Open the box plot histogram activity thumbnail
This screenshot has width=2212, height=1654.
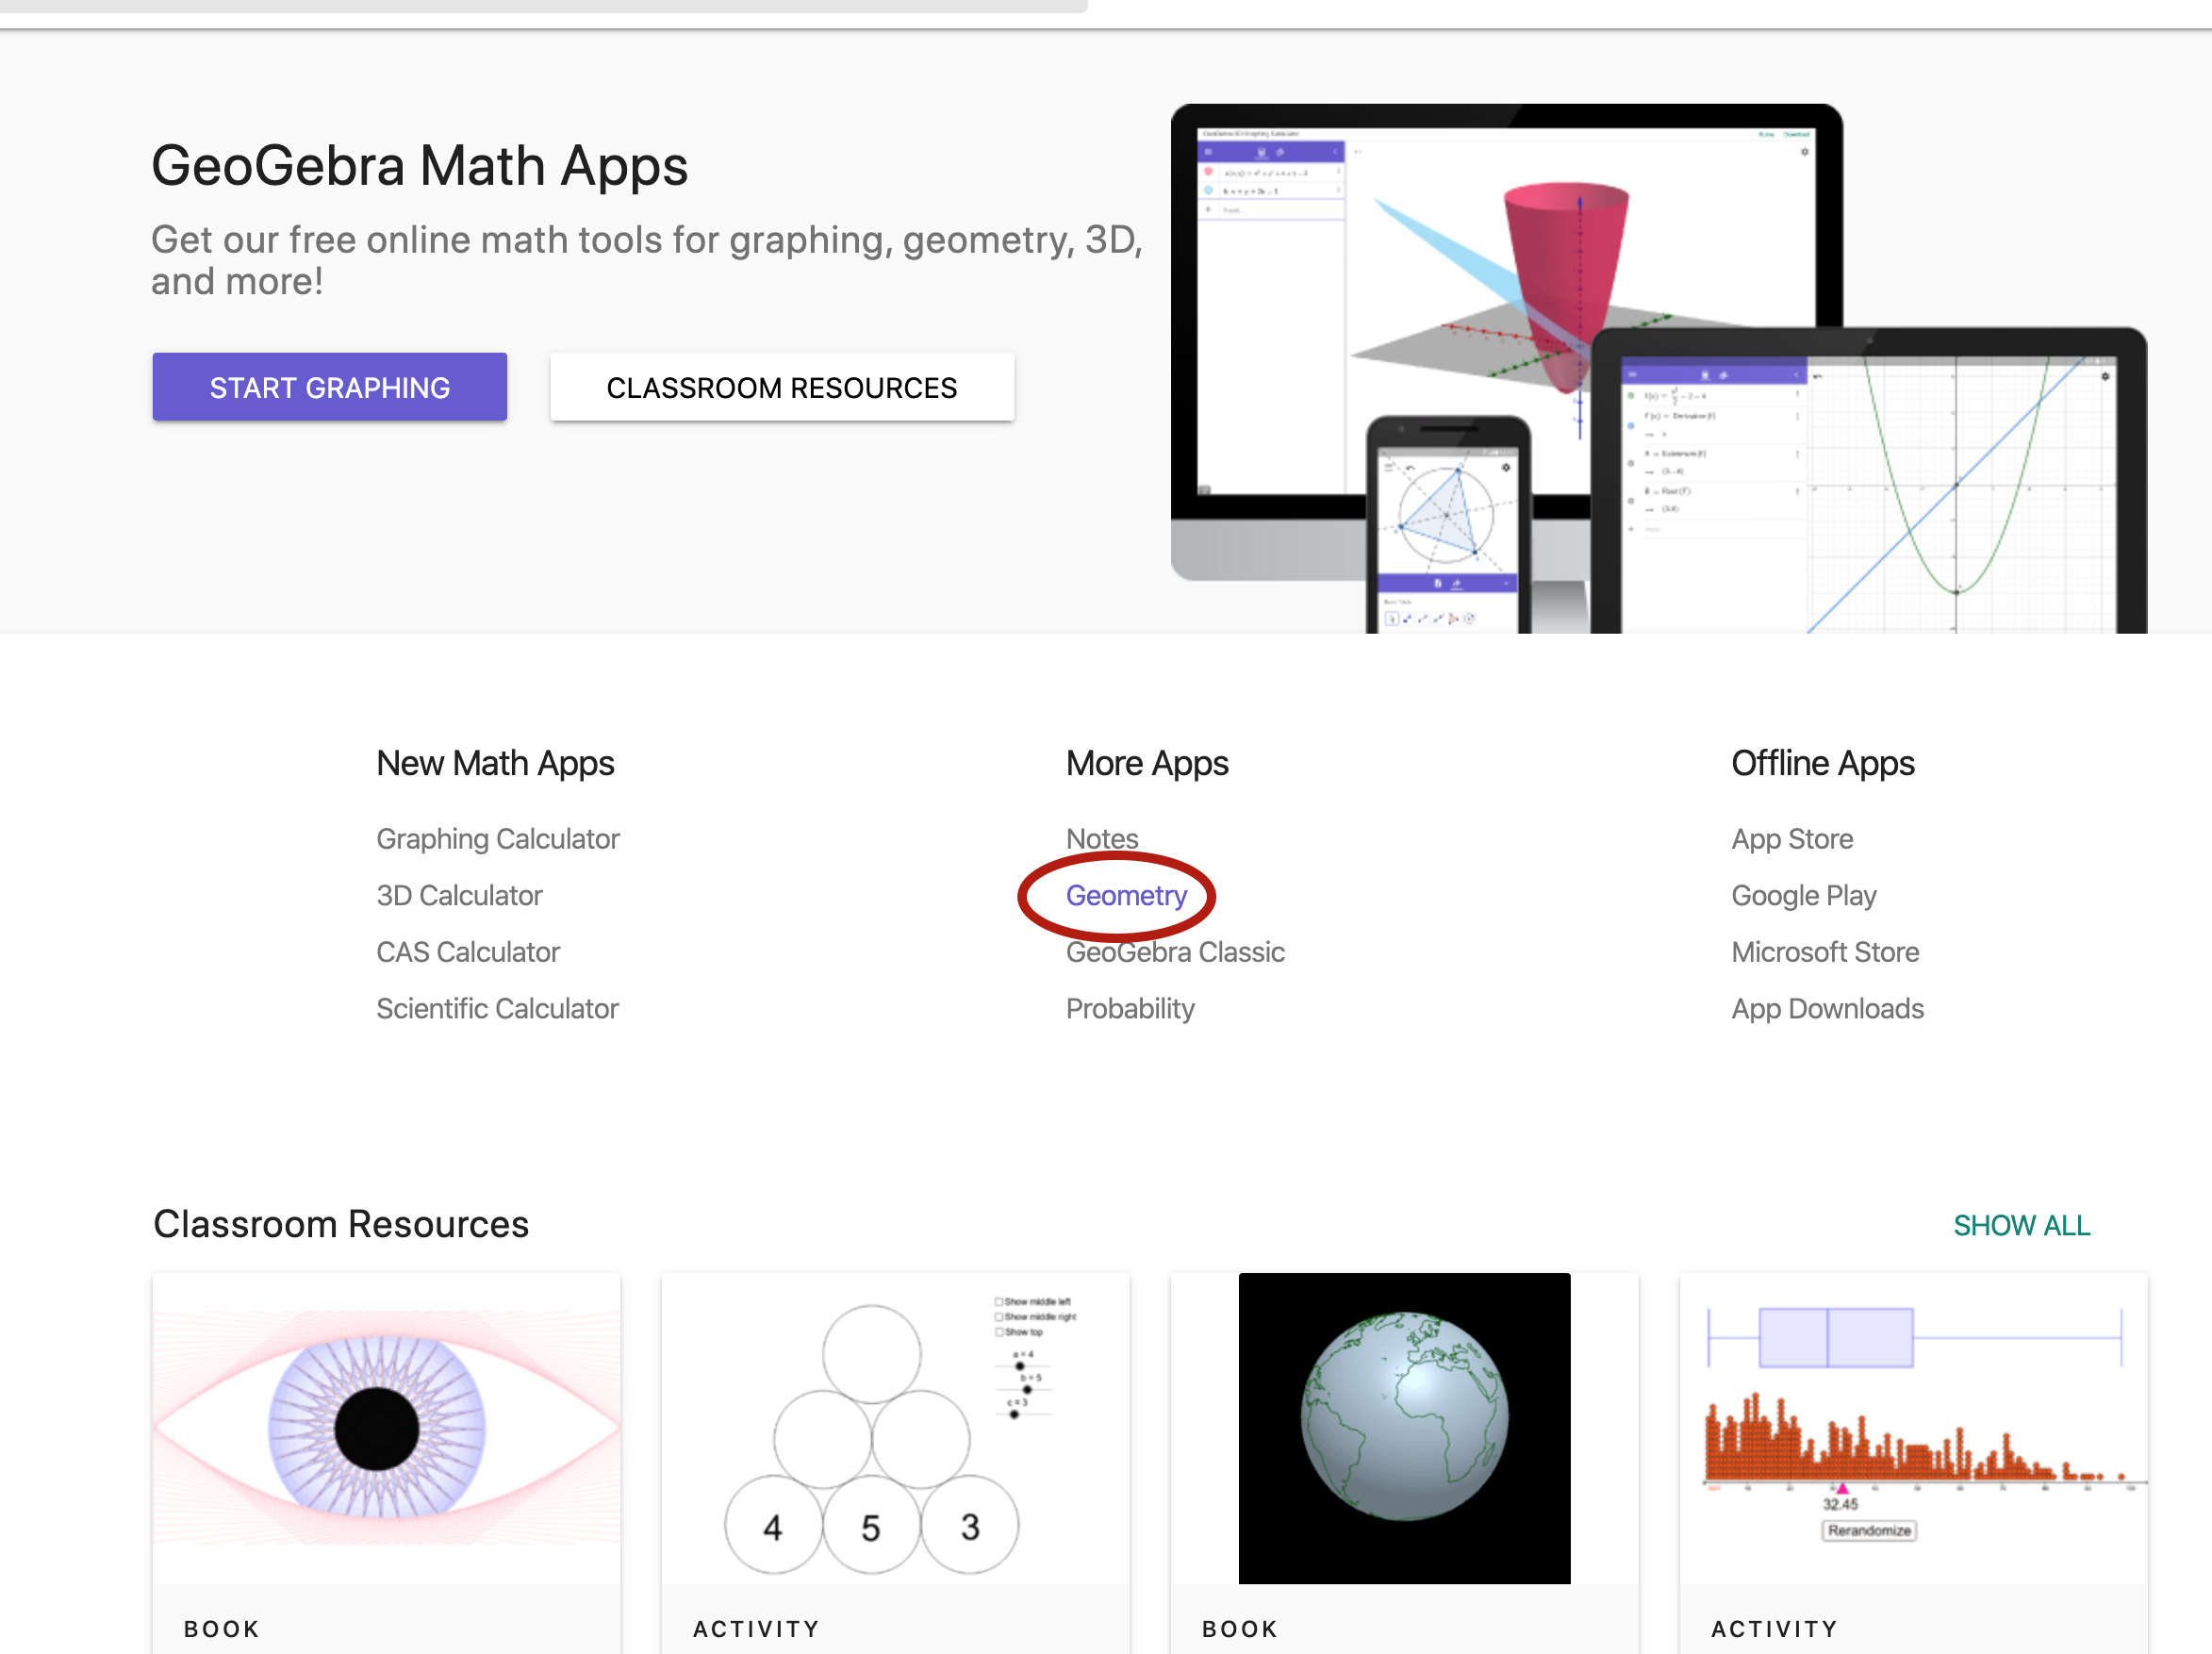pos(1912,1427)
